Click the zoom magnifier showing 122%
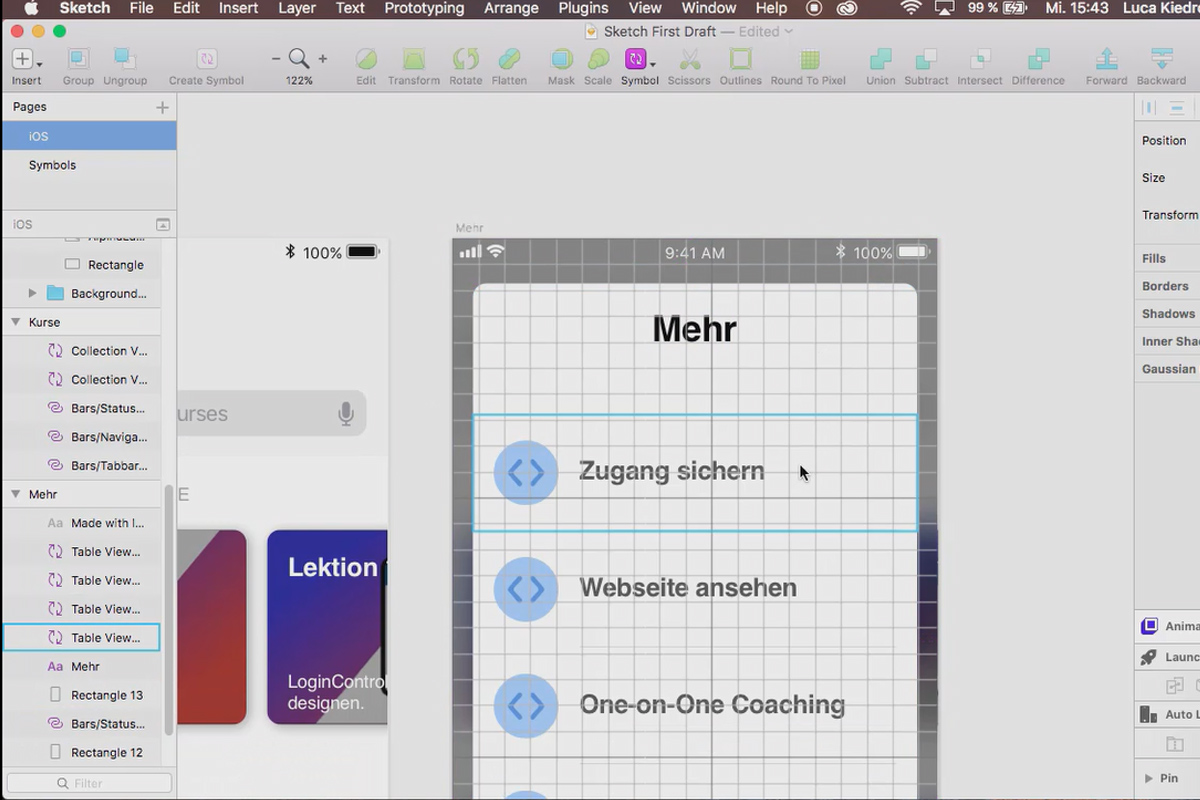 coord(299,59)
